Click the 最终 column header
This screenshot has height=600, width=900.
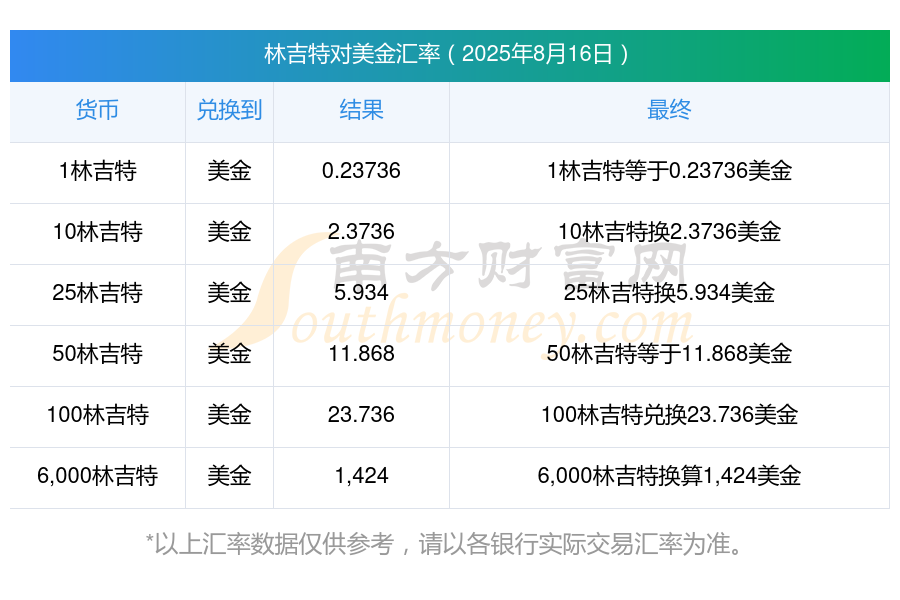669,110
